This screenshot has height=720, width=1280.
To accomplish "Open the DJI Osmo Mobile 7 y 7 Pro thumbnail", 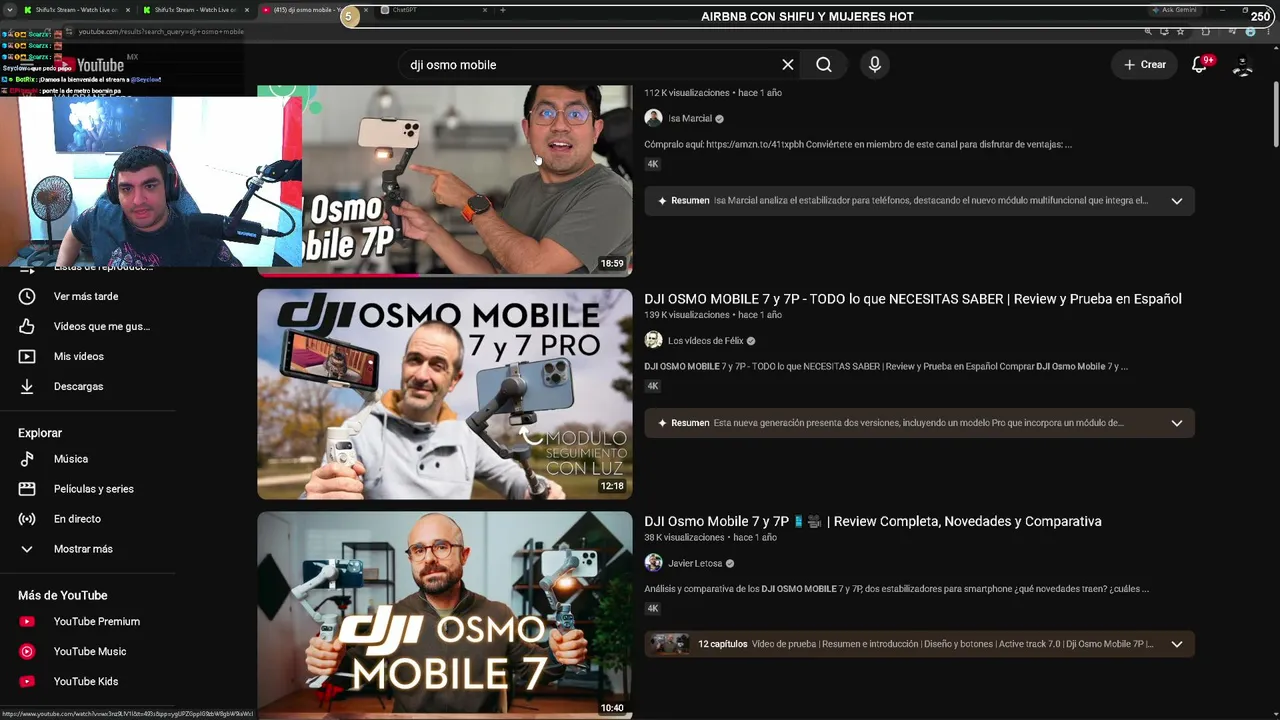I will (445, 394).
